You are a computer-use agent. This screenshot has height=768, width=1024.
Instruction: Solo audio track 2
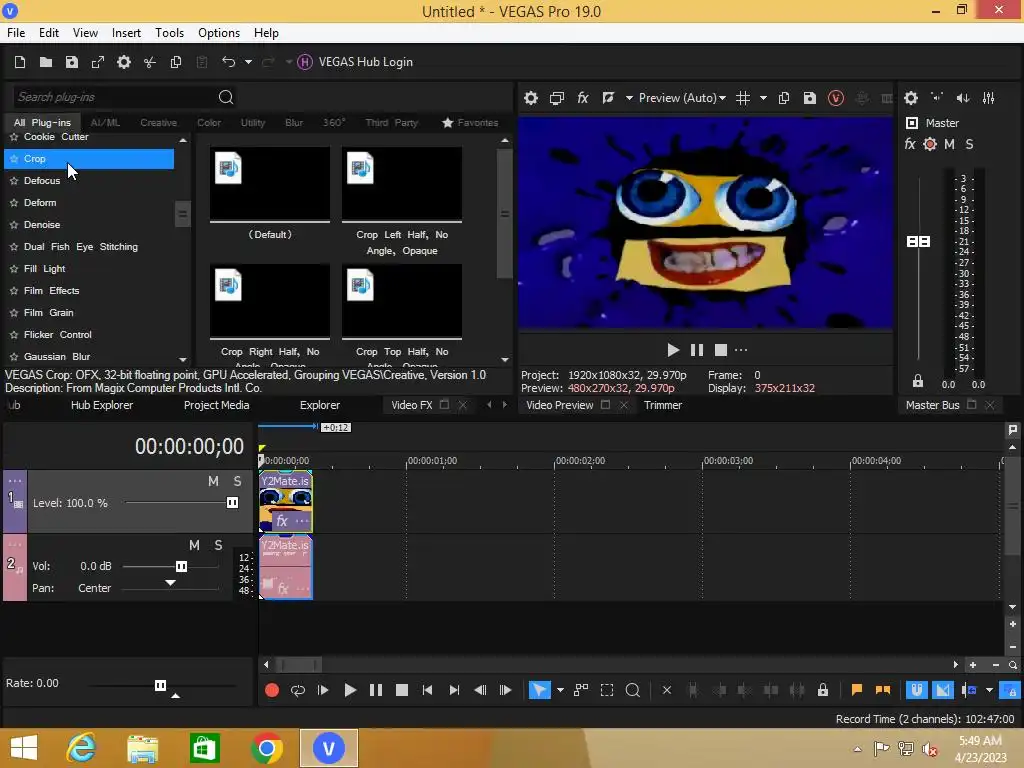point(218,545)
